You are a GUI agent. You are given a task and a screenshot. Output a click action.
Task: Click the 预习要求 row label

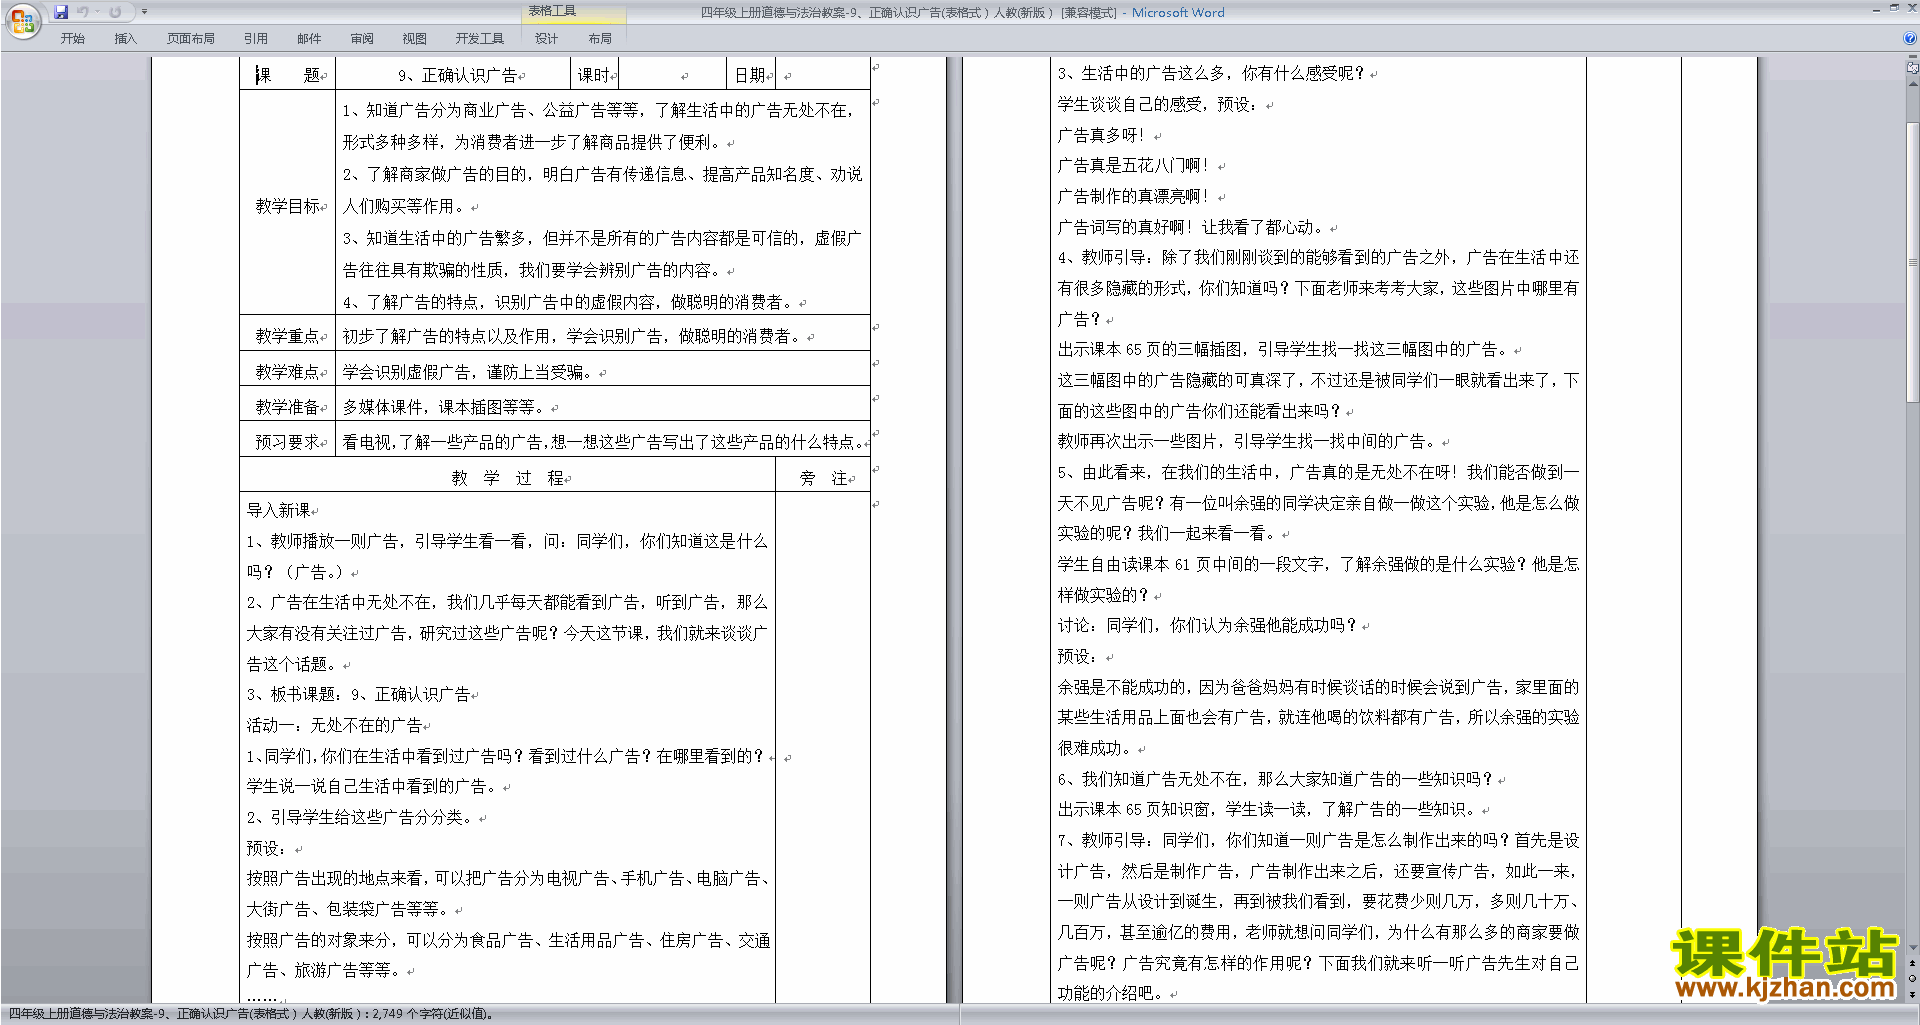click(287, 442)
